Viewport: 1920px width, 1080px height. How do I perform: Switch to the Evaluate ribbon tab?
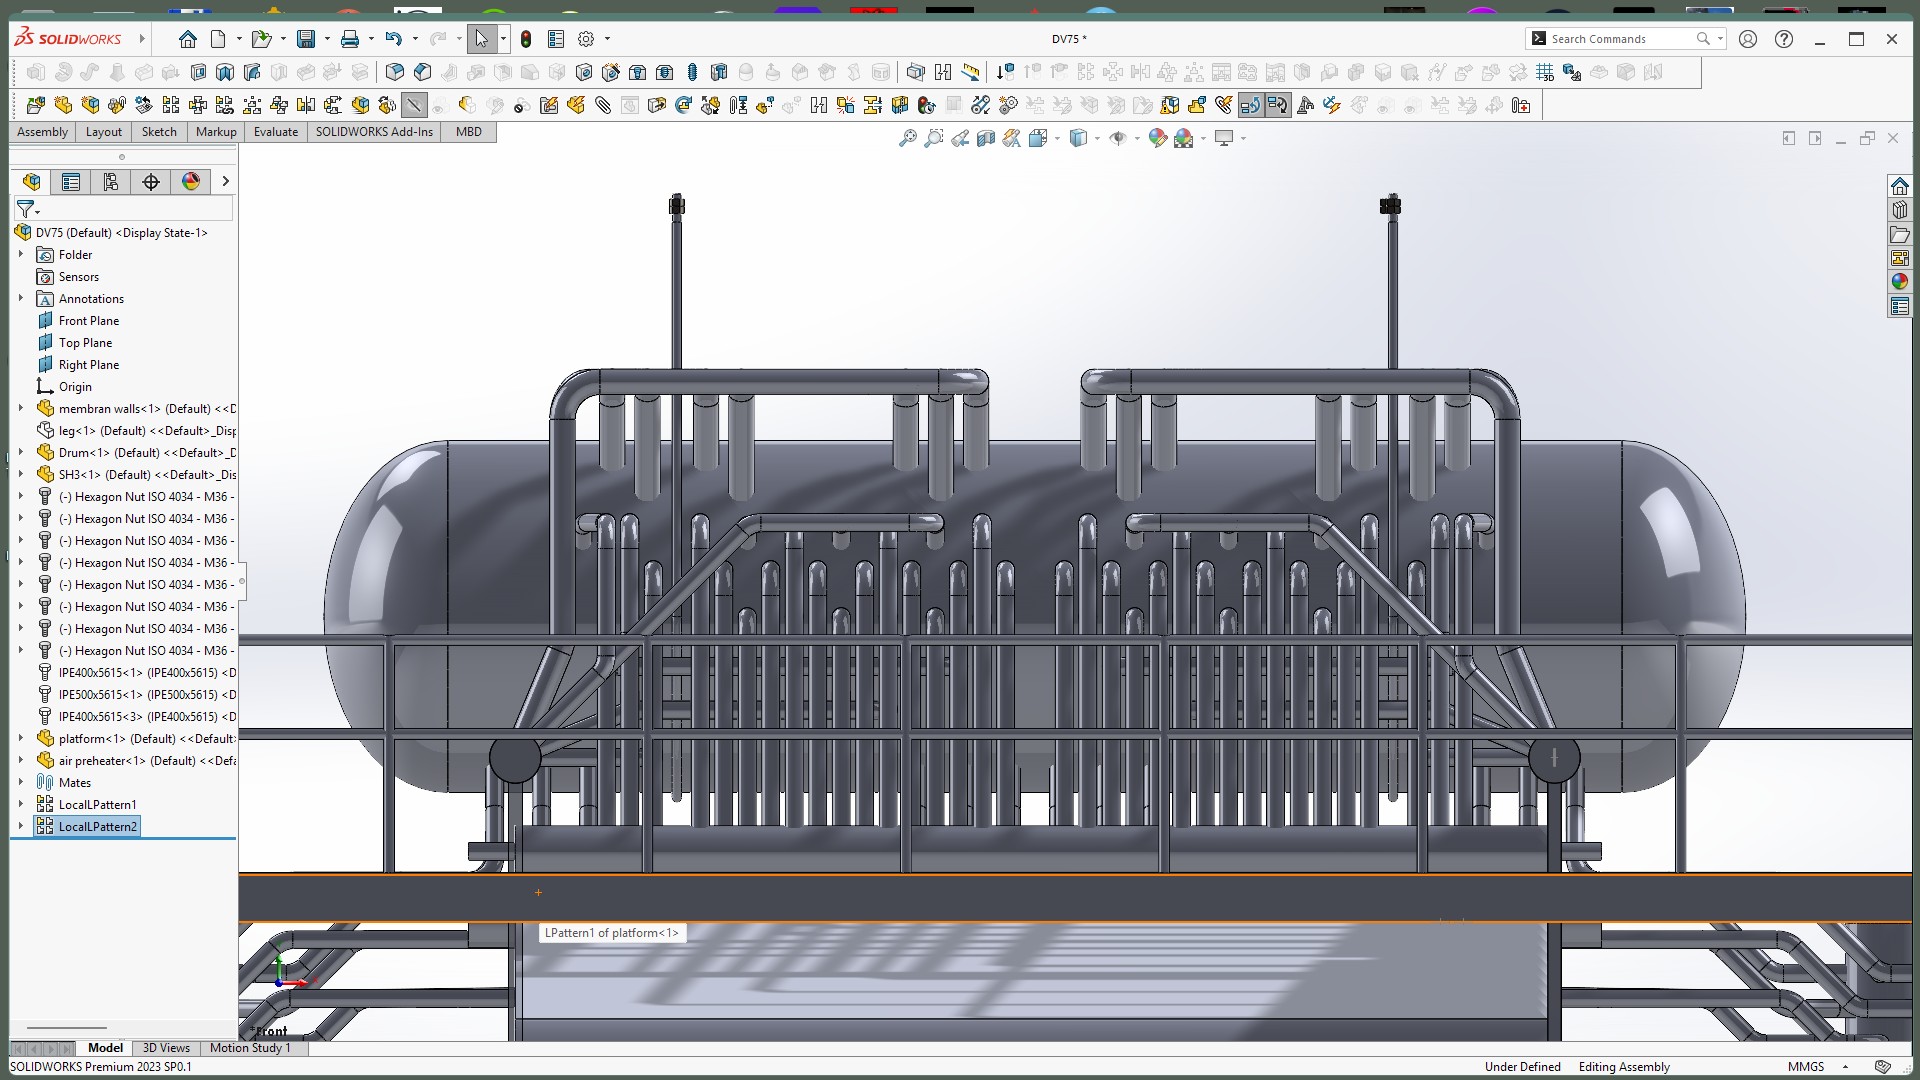276,132
